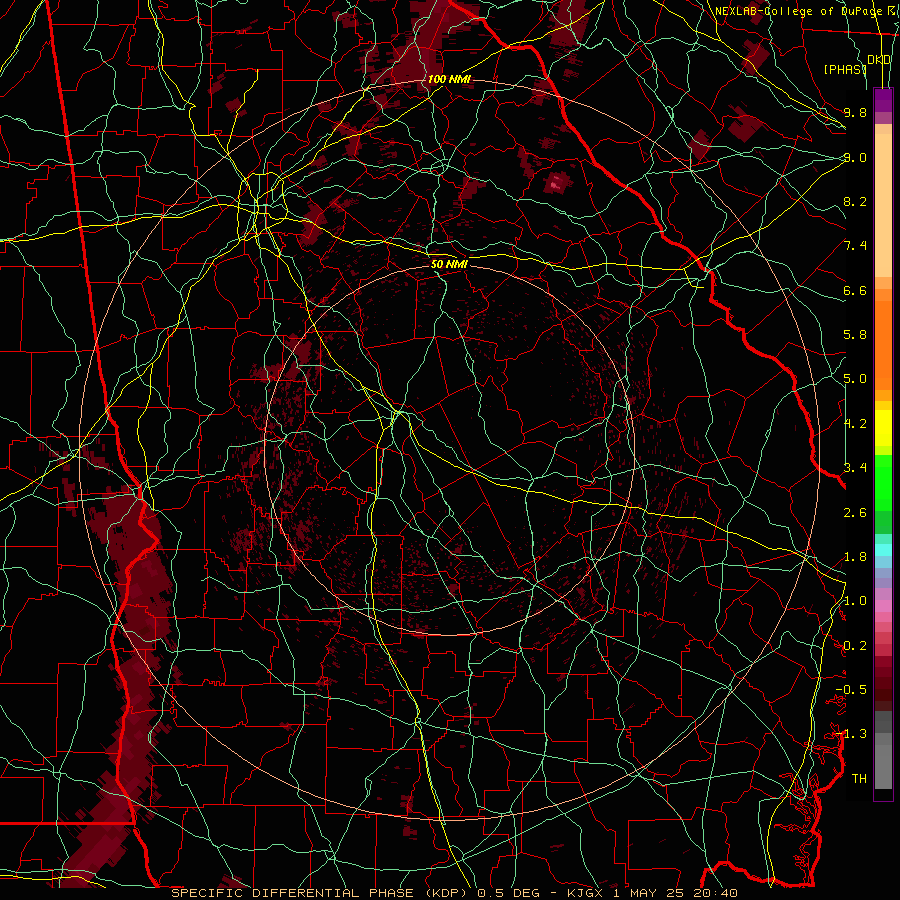Click the 4.2 value on color scale
This screenshot has height=900, width=900.
click(855, 424)
